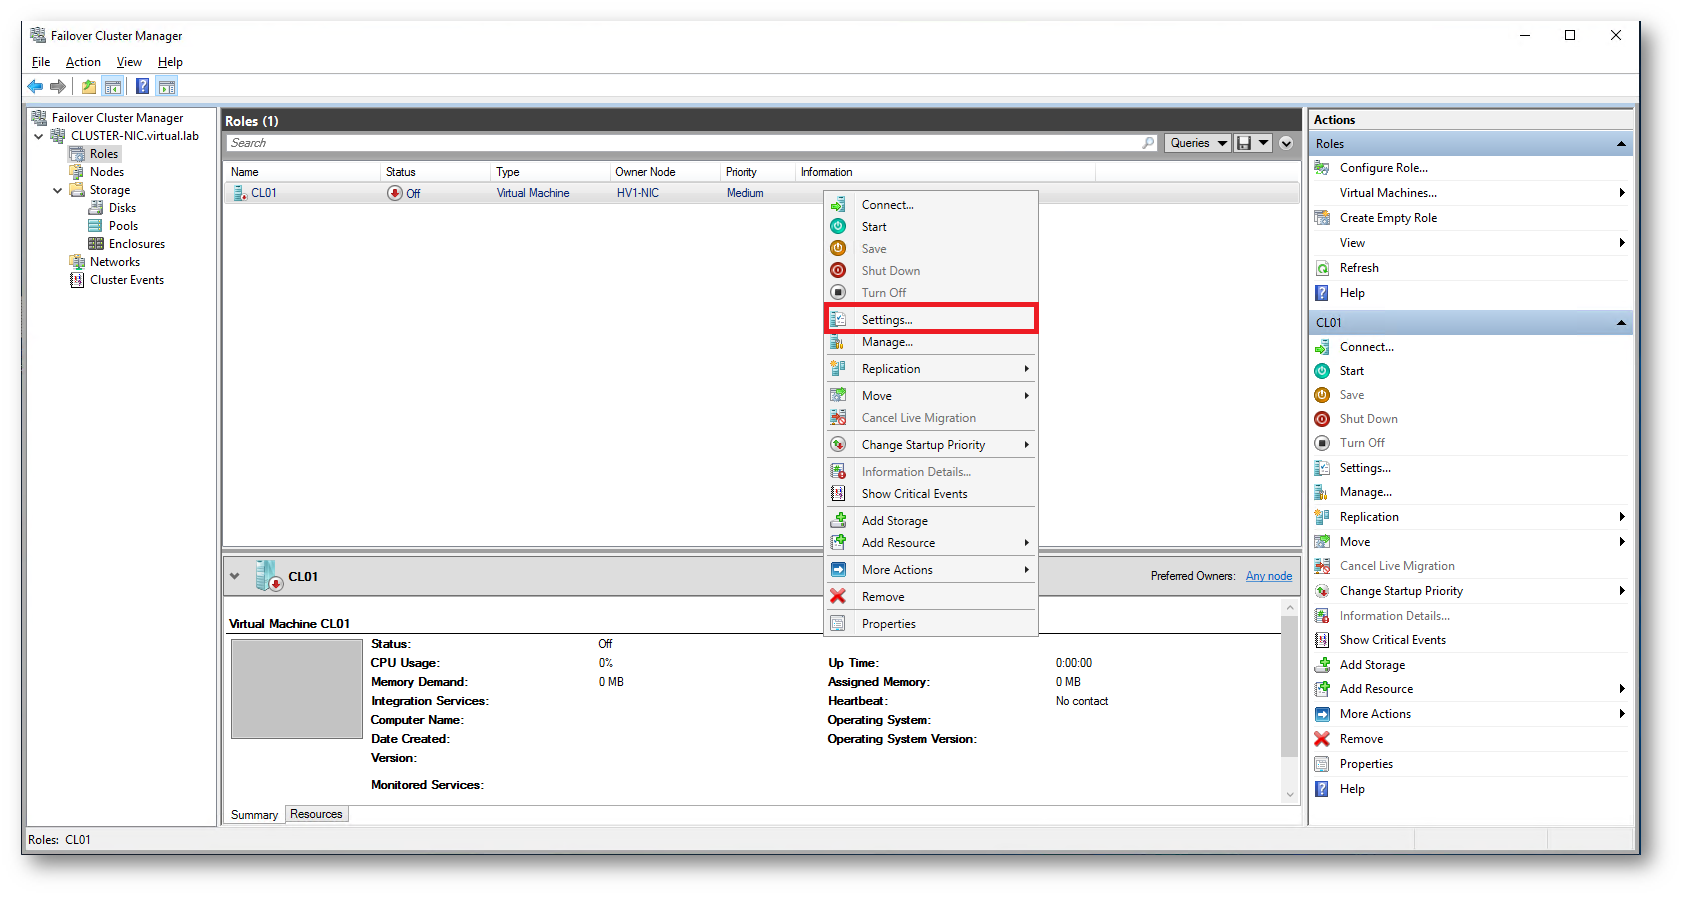Open the View menu in menu bar
The width and height of the screenshot is (1683, 897).
(129, 62)
